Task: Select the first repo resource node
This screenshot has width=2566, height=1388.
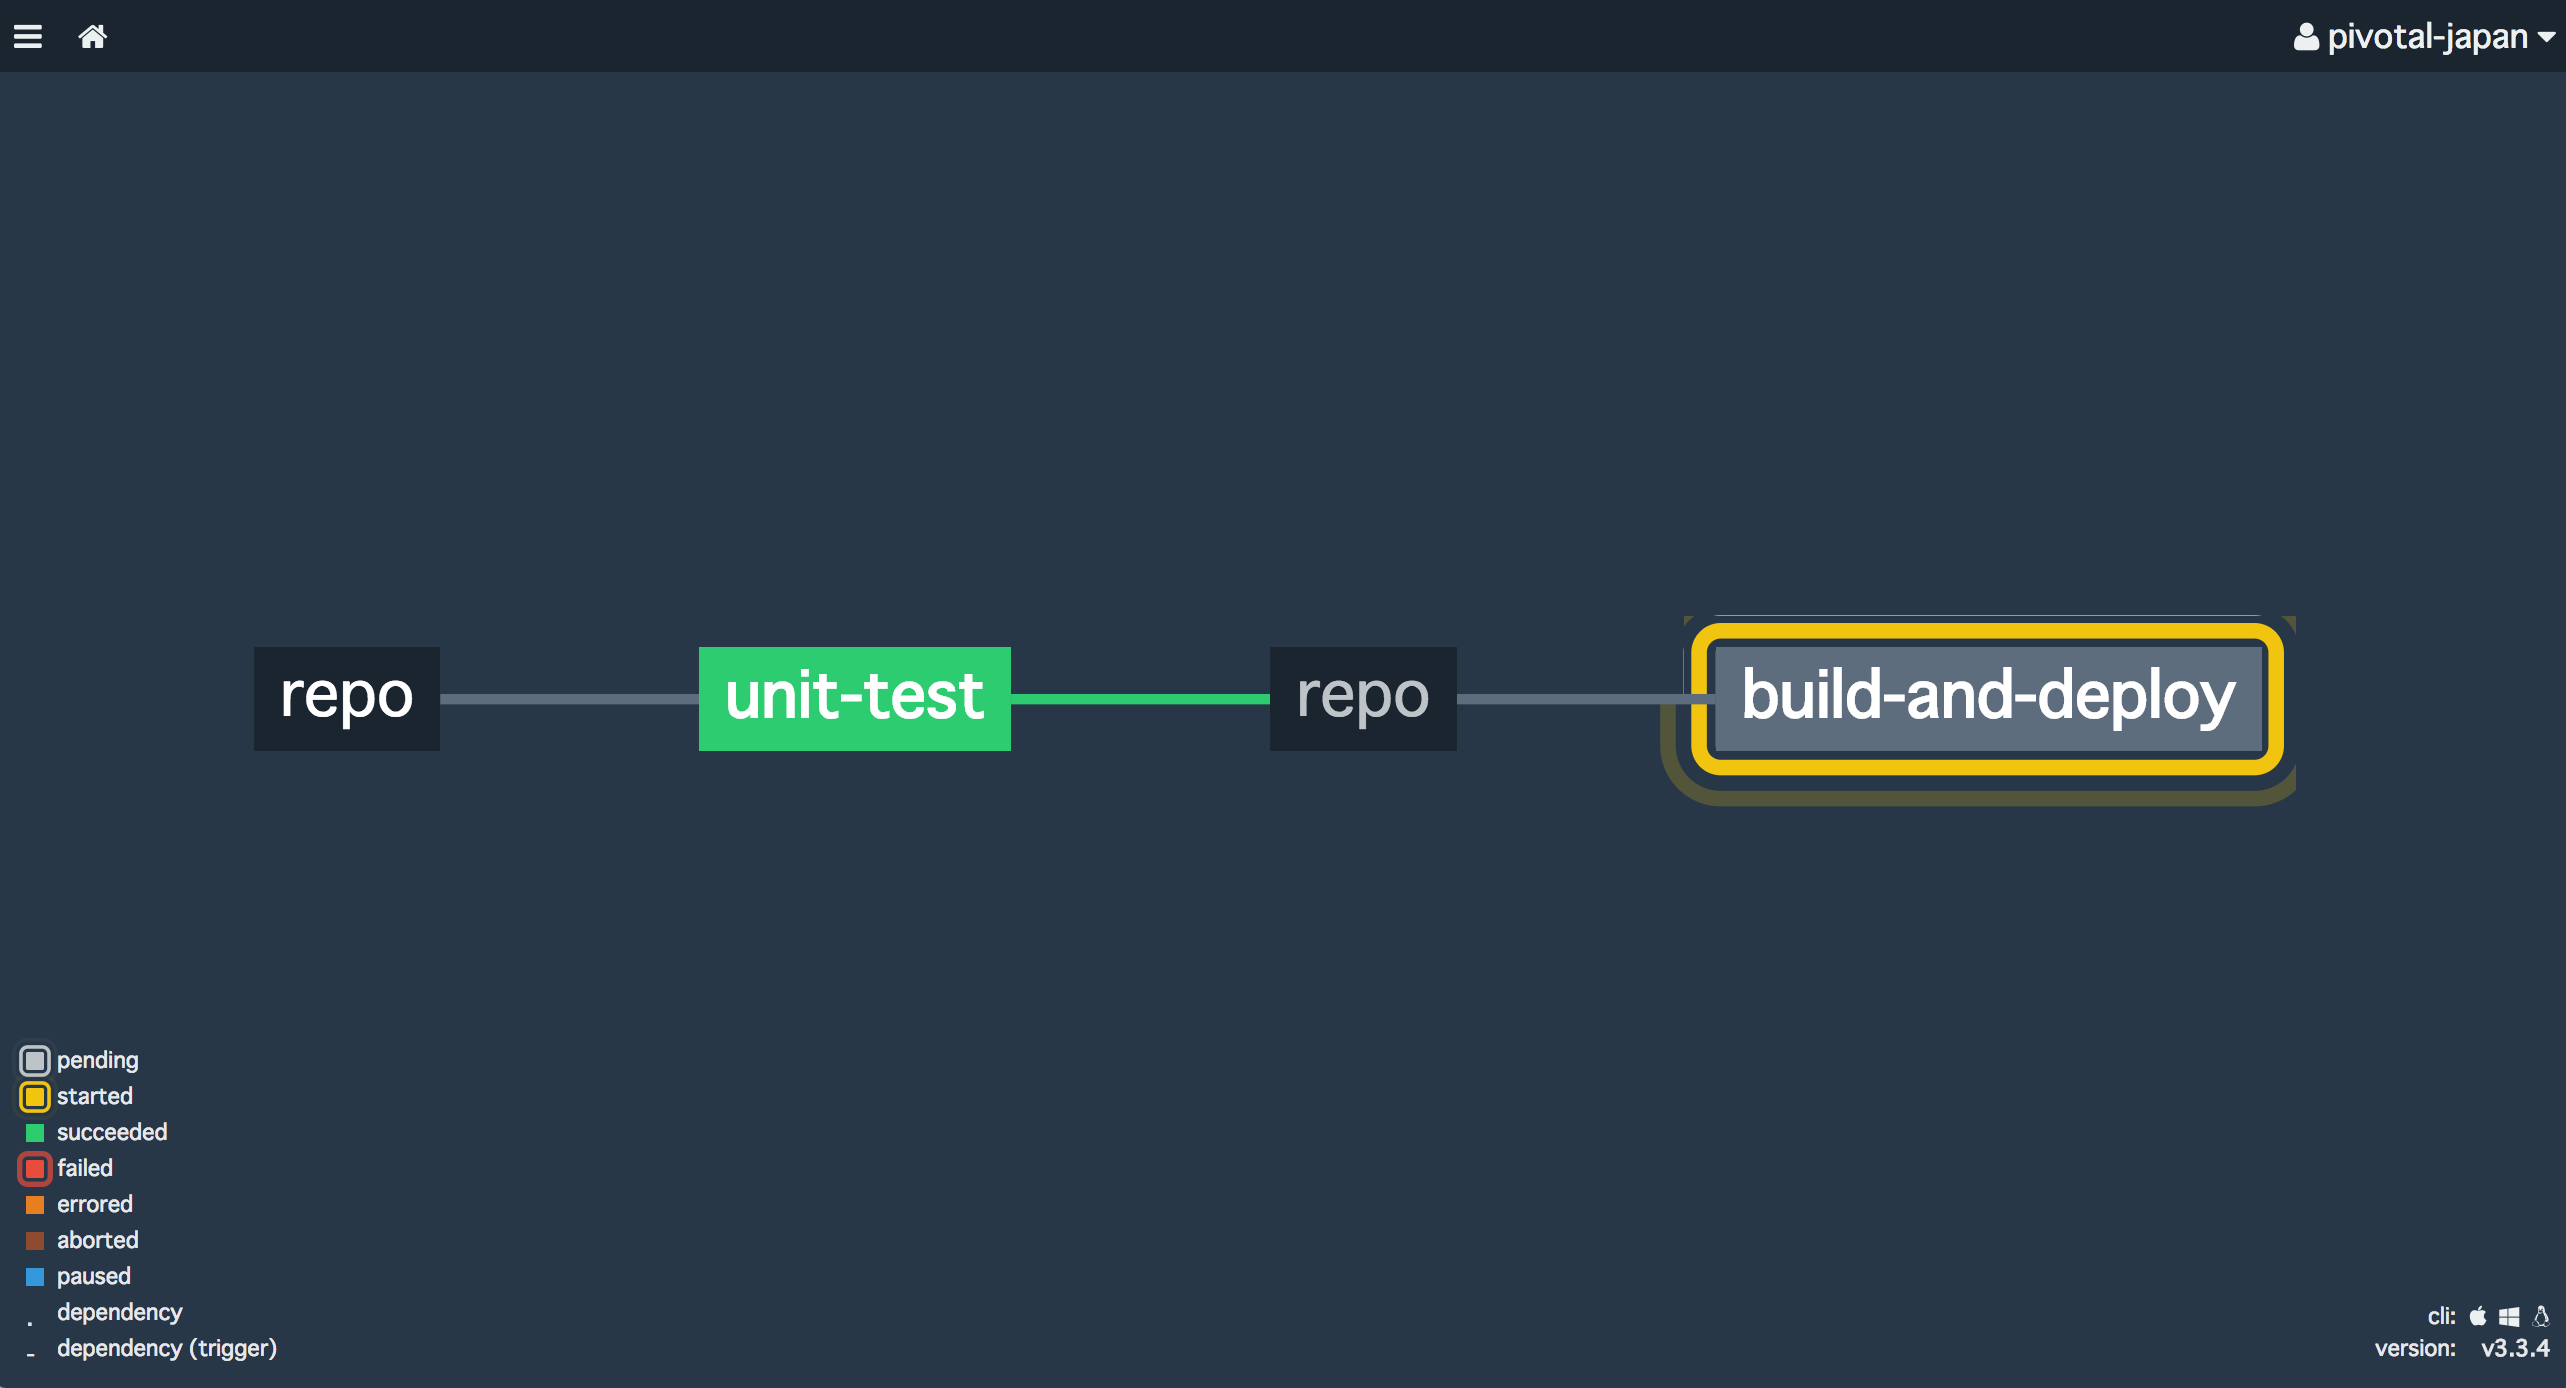Action: click(x=346, y=698)
